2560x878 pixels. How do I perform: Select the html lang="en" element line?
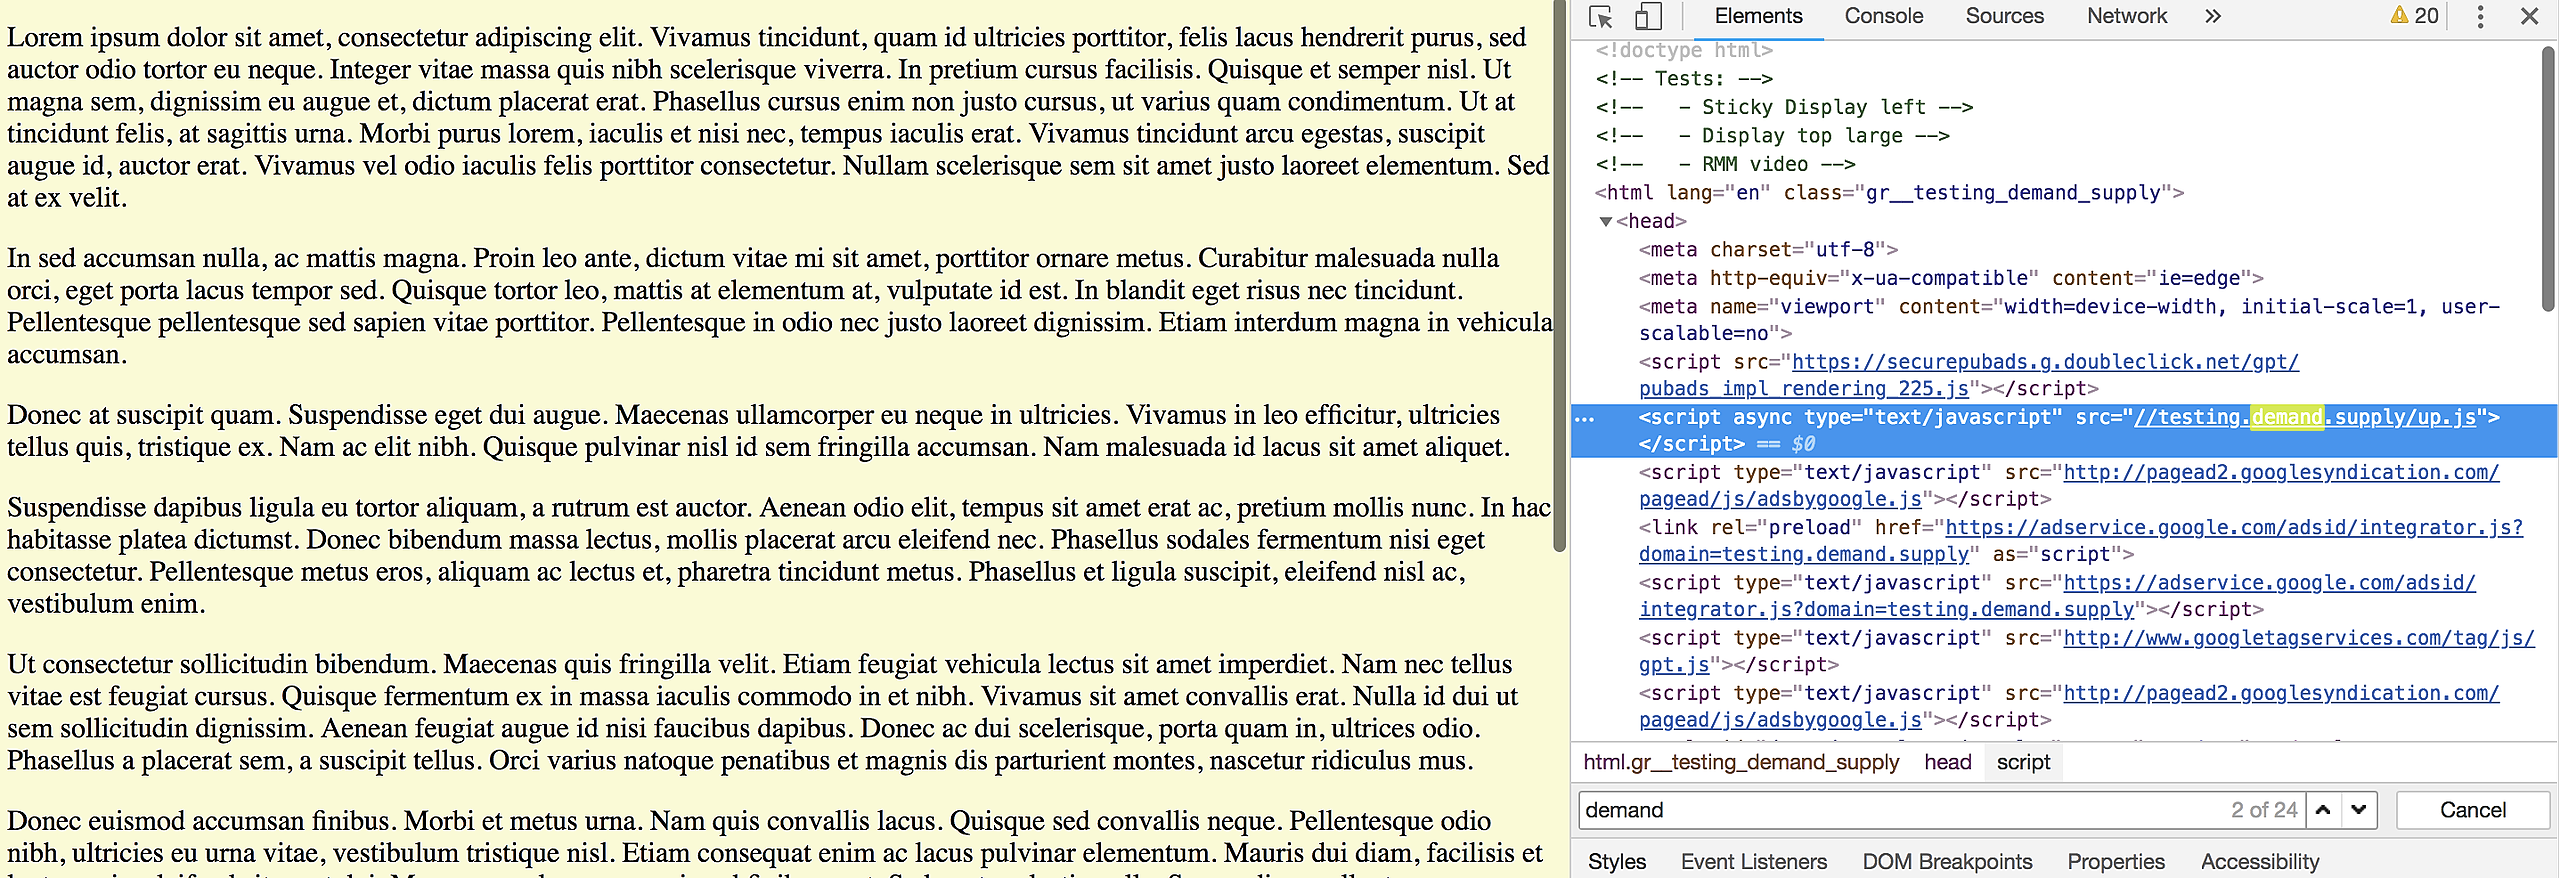[1889, 193]
